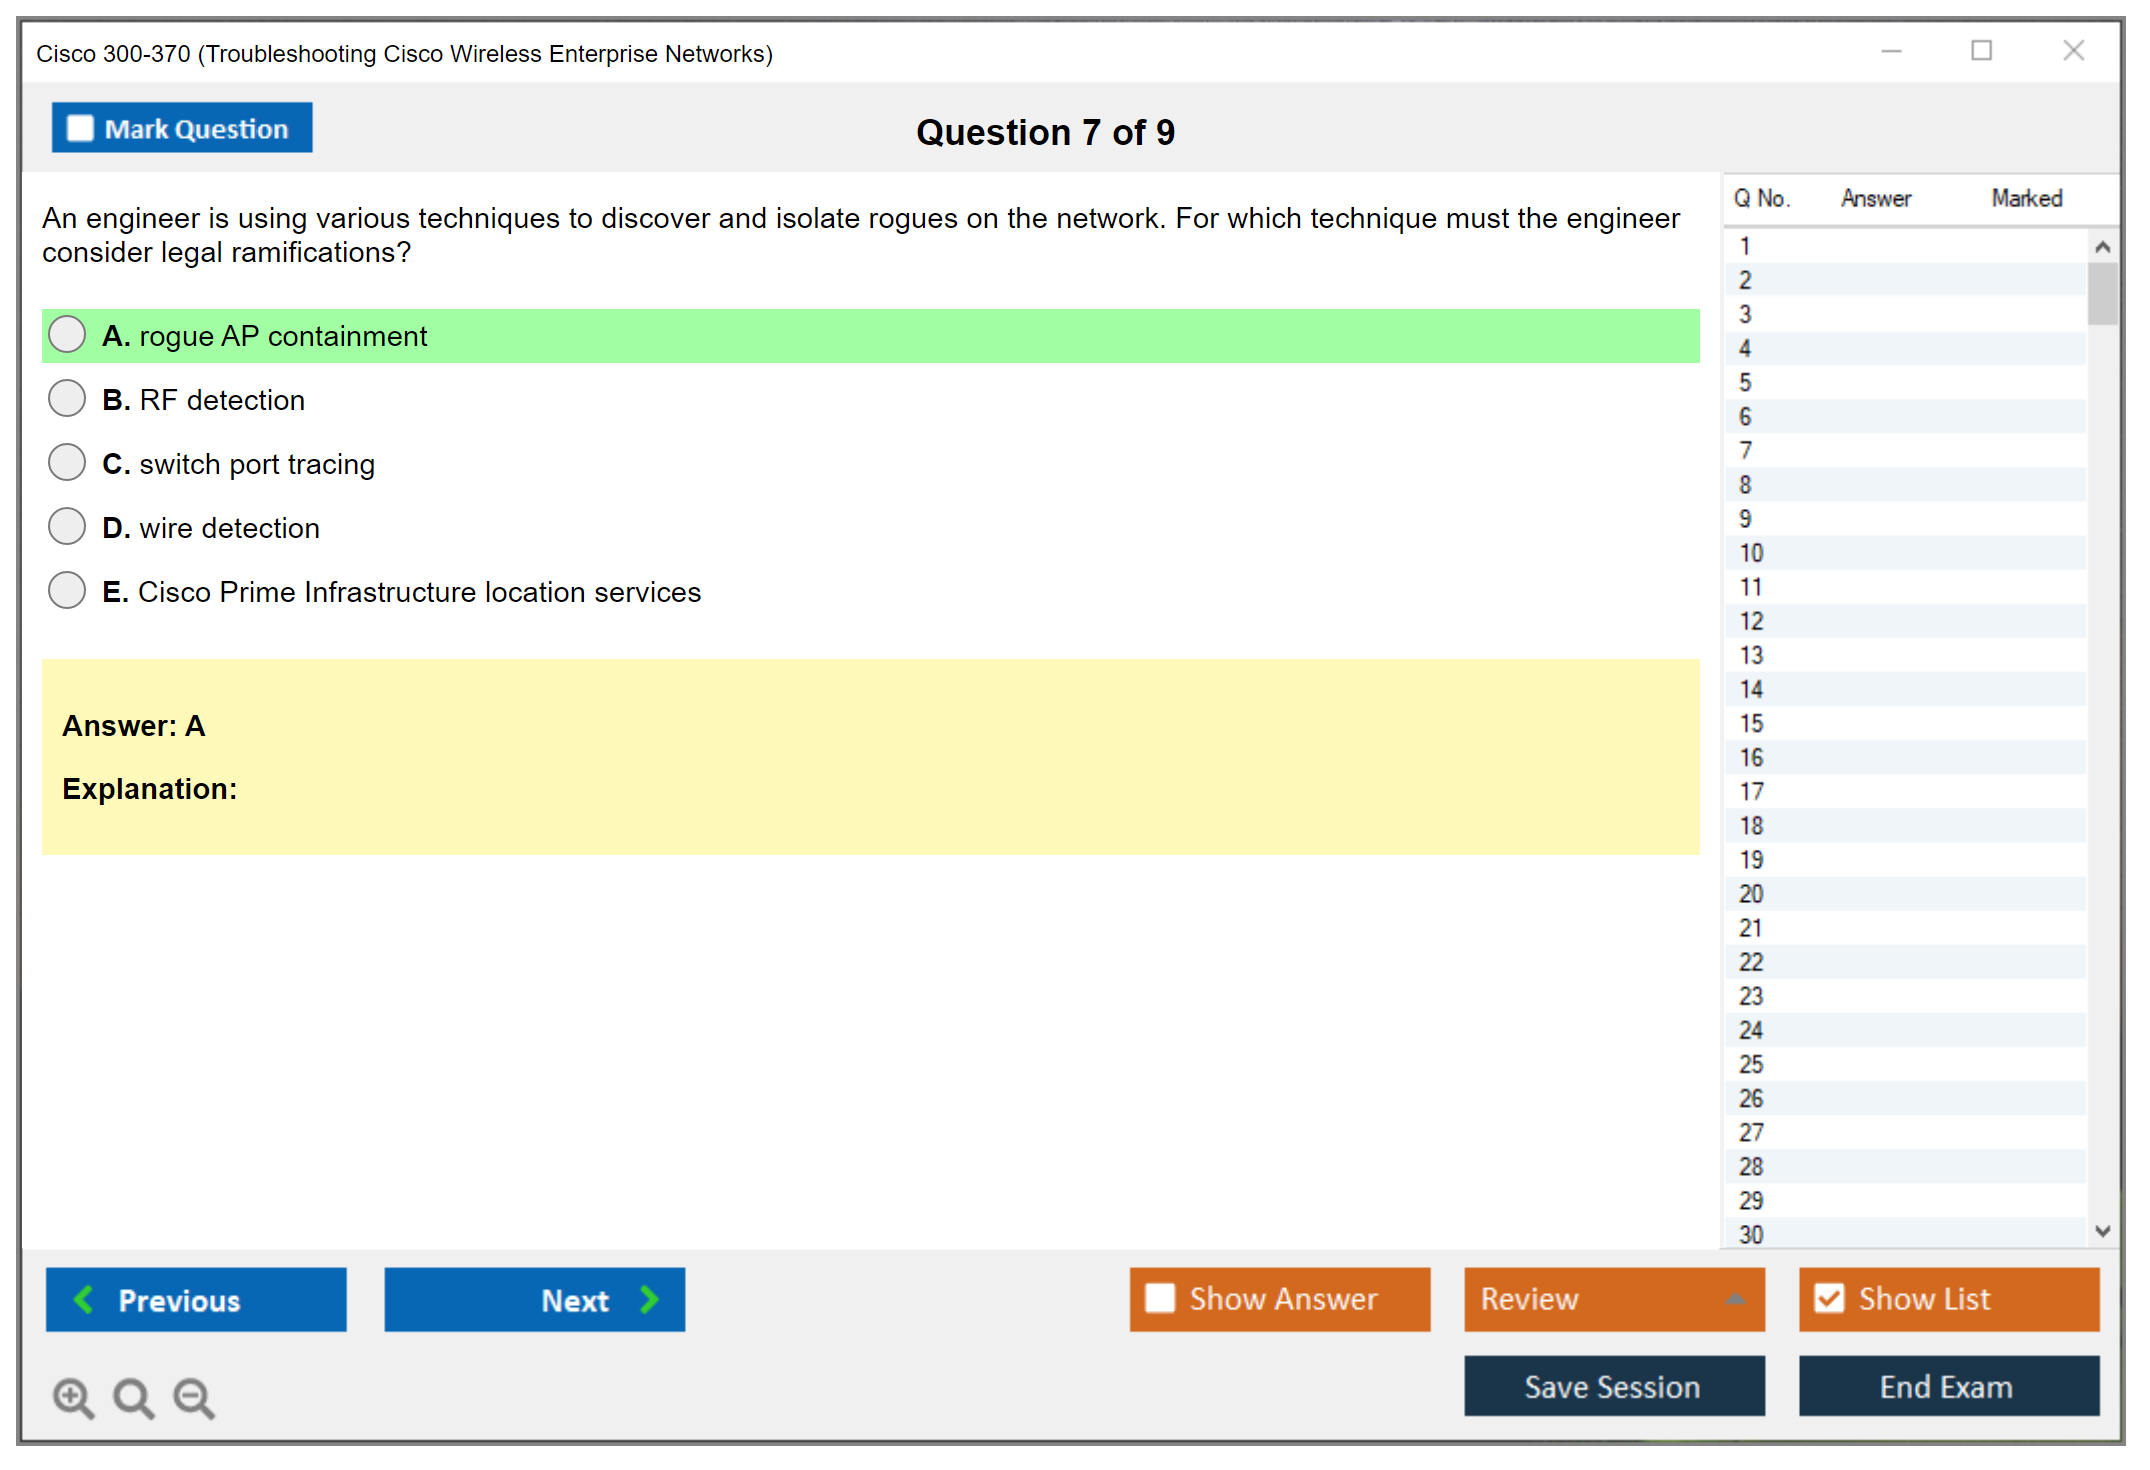
Task: Minimize the exam window
Action: (1891, 51)
